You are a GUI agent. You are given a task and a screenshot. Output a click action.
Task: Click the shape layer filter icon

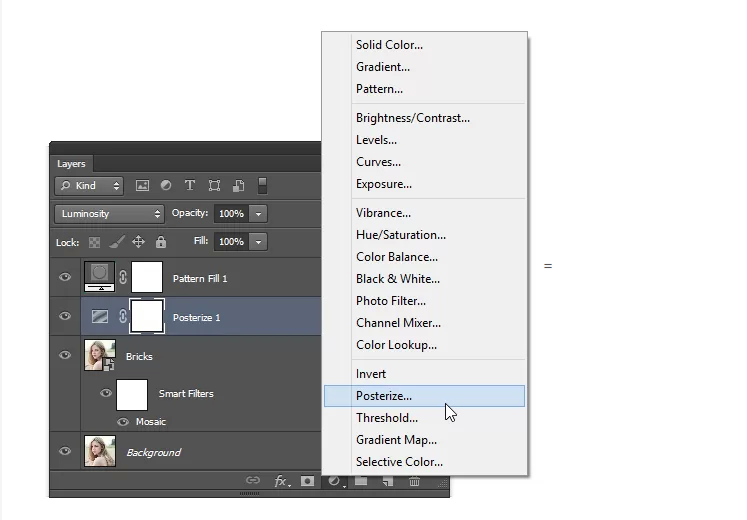214,186
